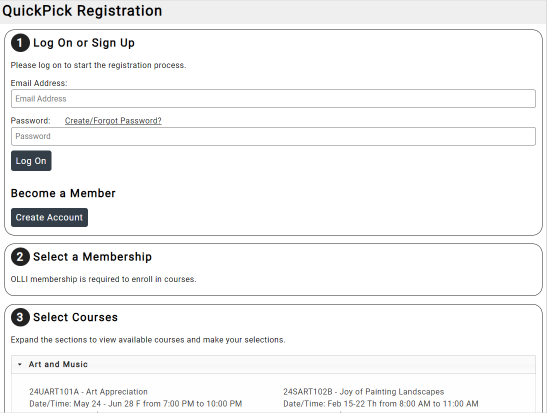
Task: Click the Log On or Sign Up heading
Action: 84,43
